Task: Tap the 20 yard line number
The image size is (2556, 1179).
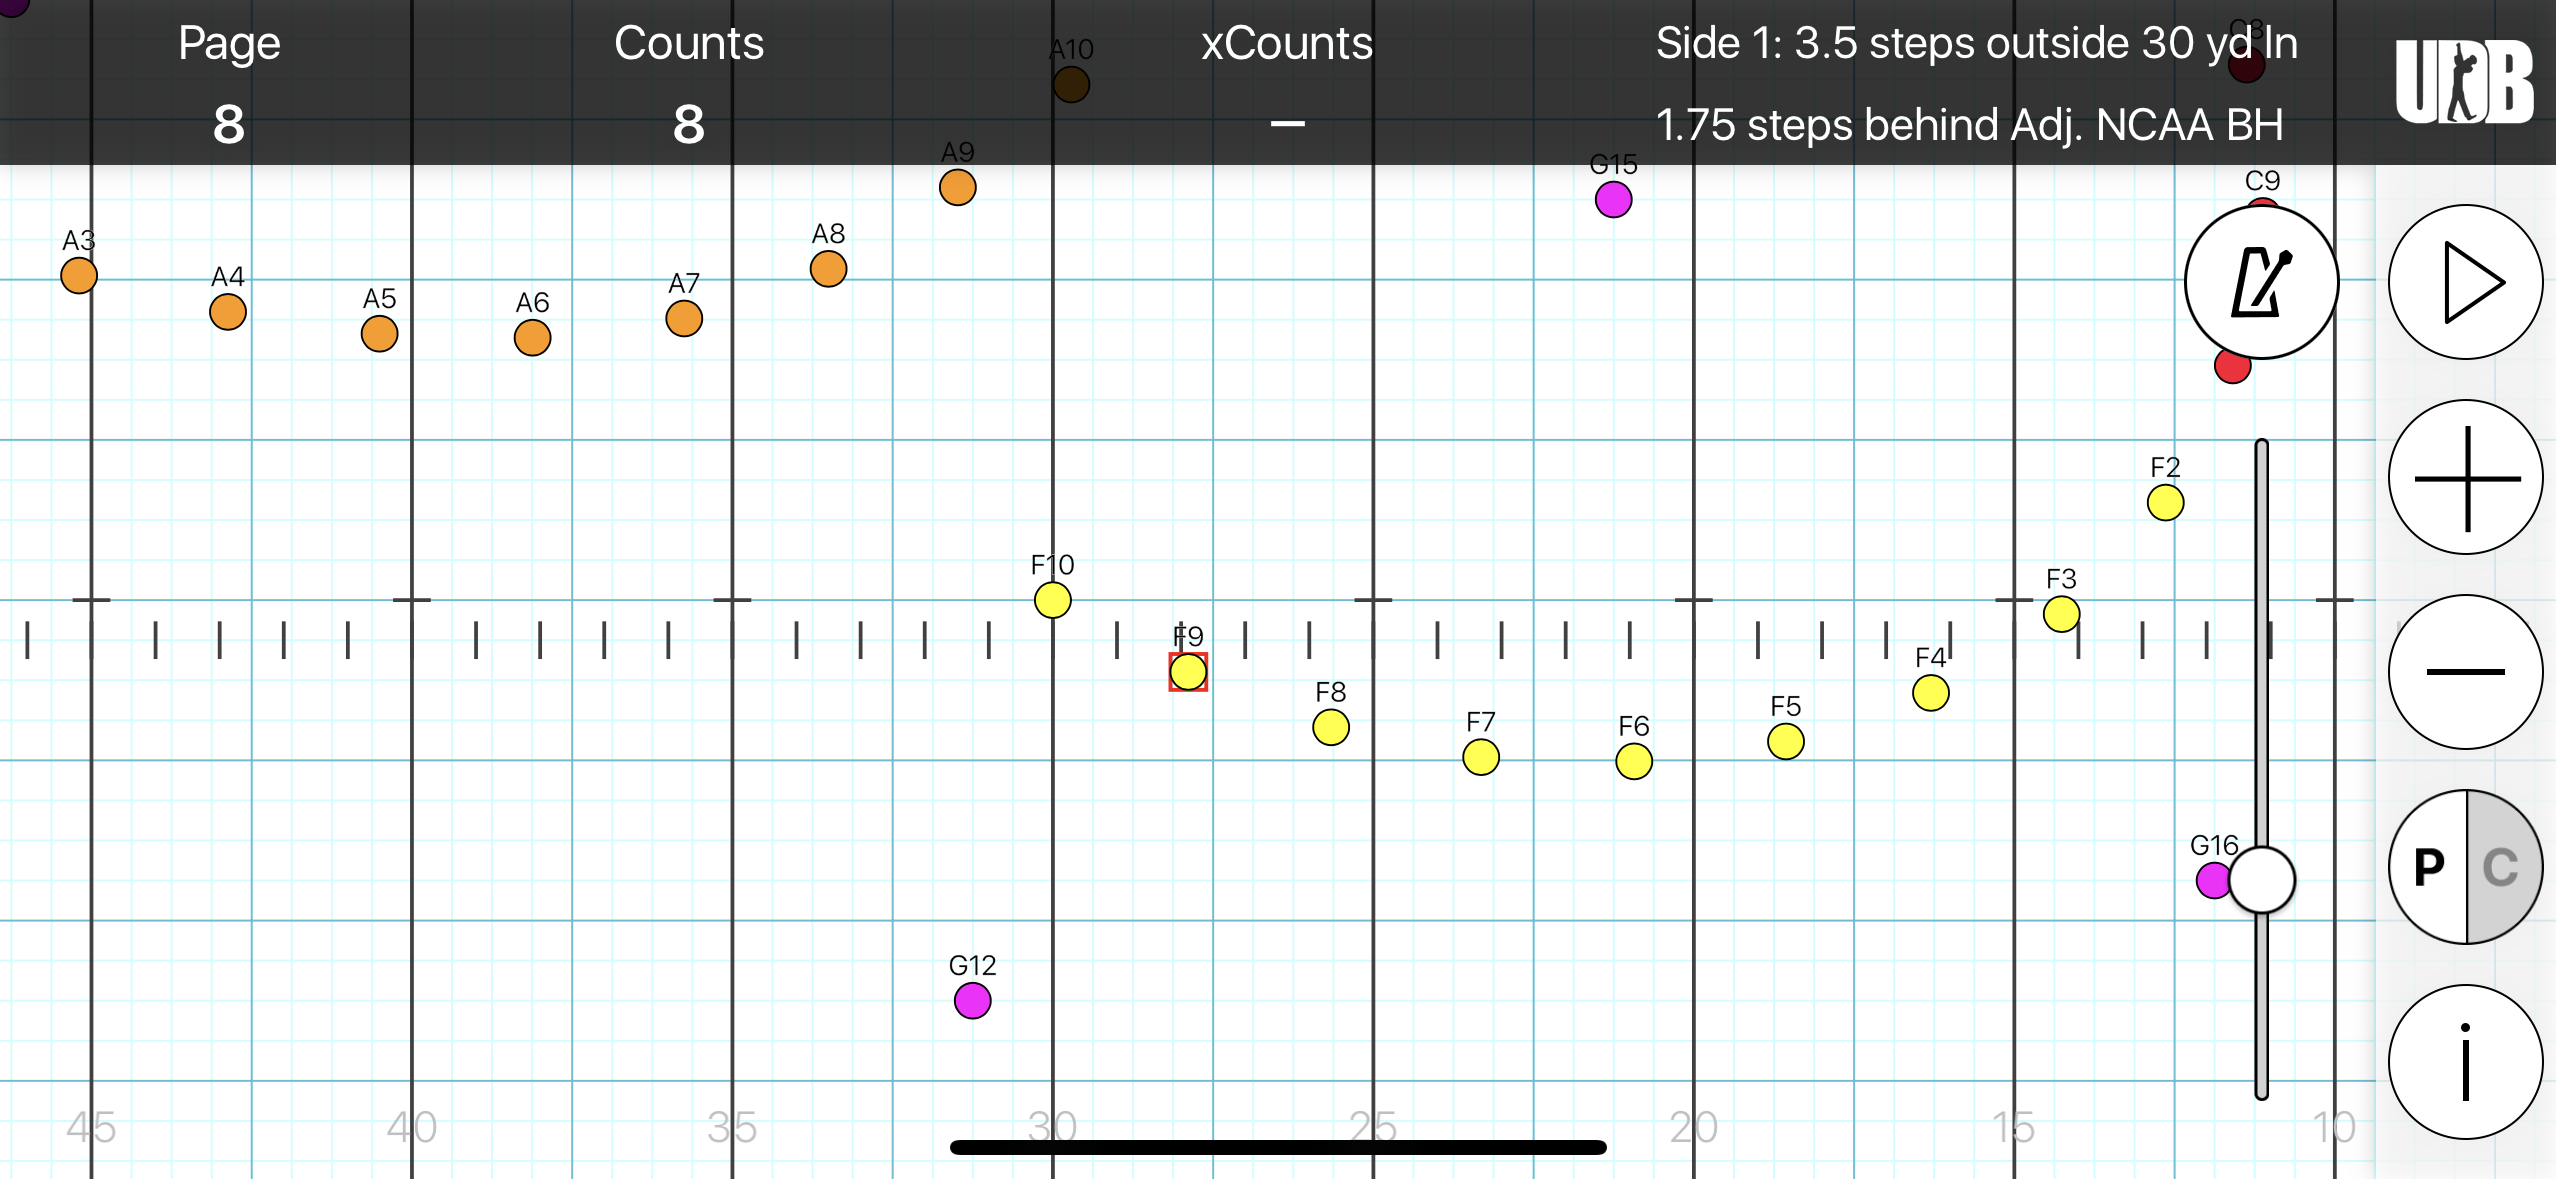Action: (1694, 1127)
